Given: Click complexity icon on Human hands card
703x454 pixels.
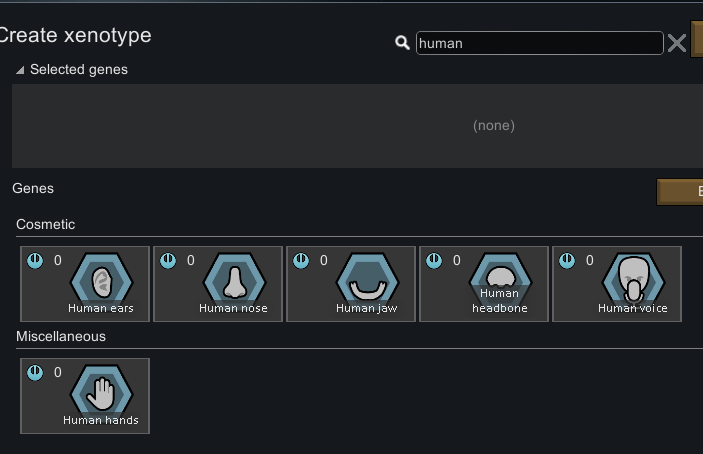Looking at the screenshot, I should pyautogui.click(x=35, y=372).
